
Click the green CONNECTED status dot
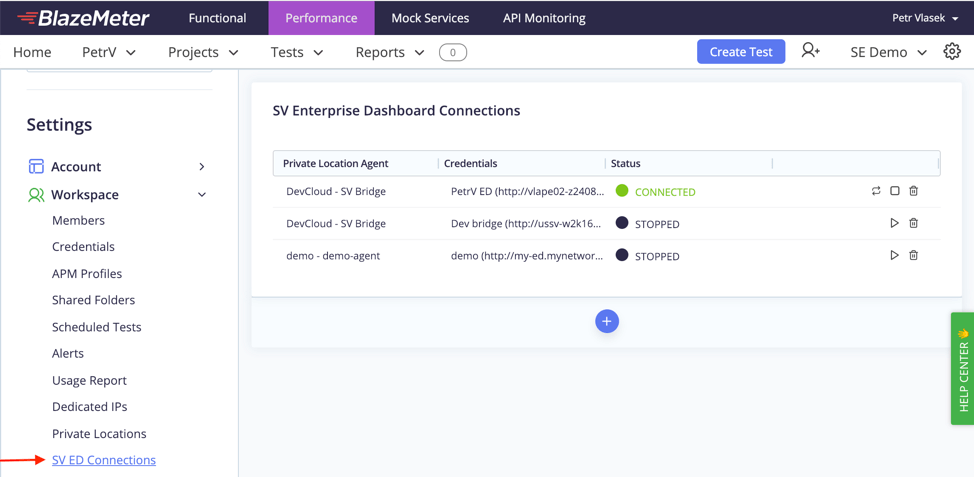pos(622,191)
